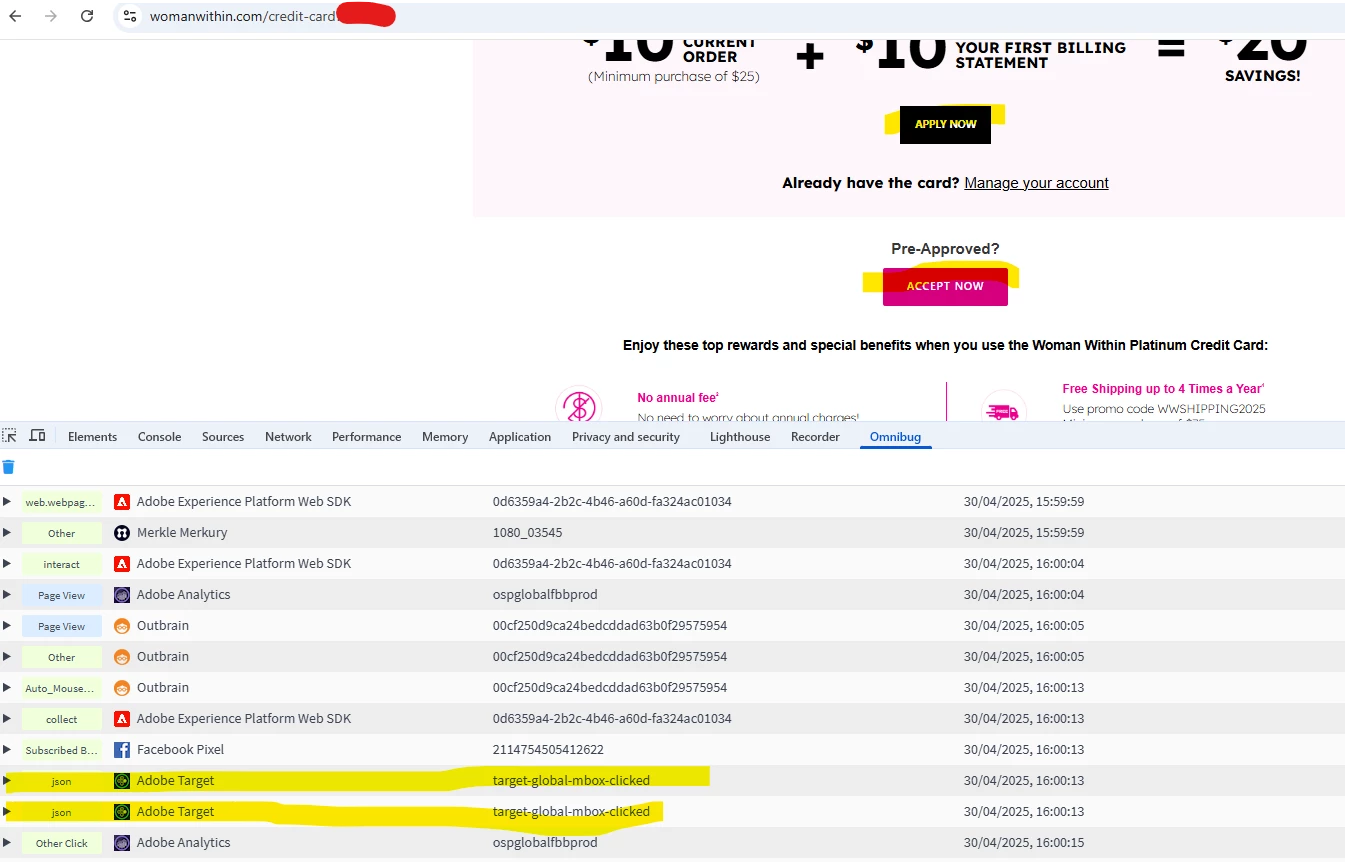Image resolution: width=1345 pixels, height=862 pixels.
Task: Click Adobe Analytics icon in Other Click row
Action: coord(122,843)
